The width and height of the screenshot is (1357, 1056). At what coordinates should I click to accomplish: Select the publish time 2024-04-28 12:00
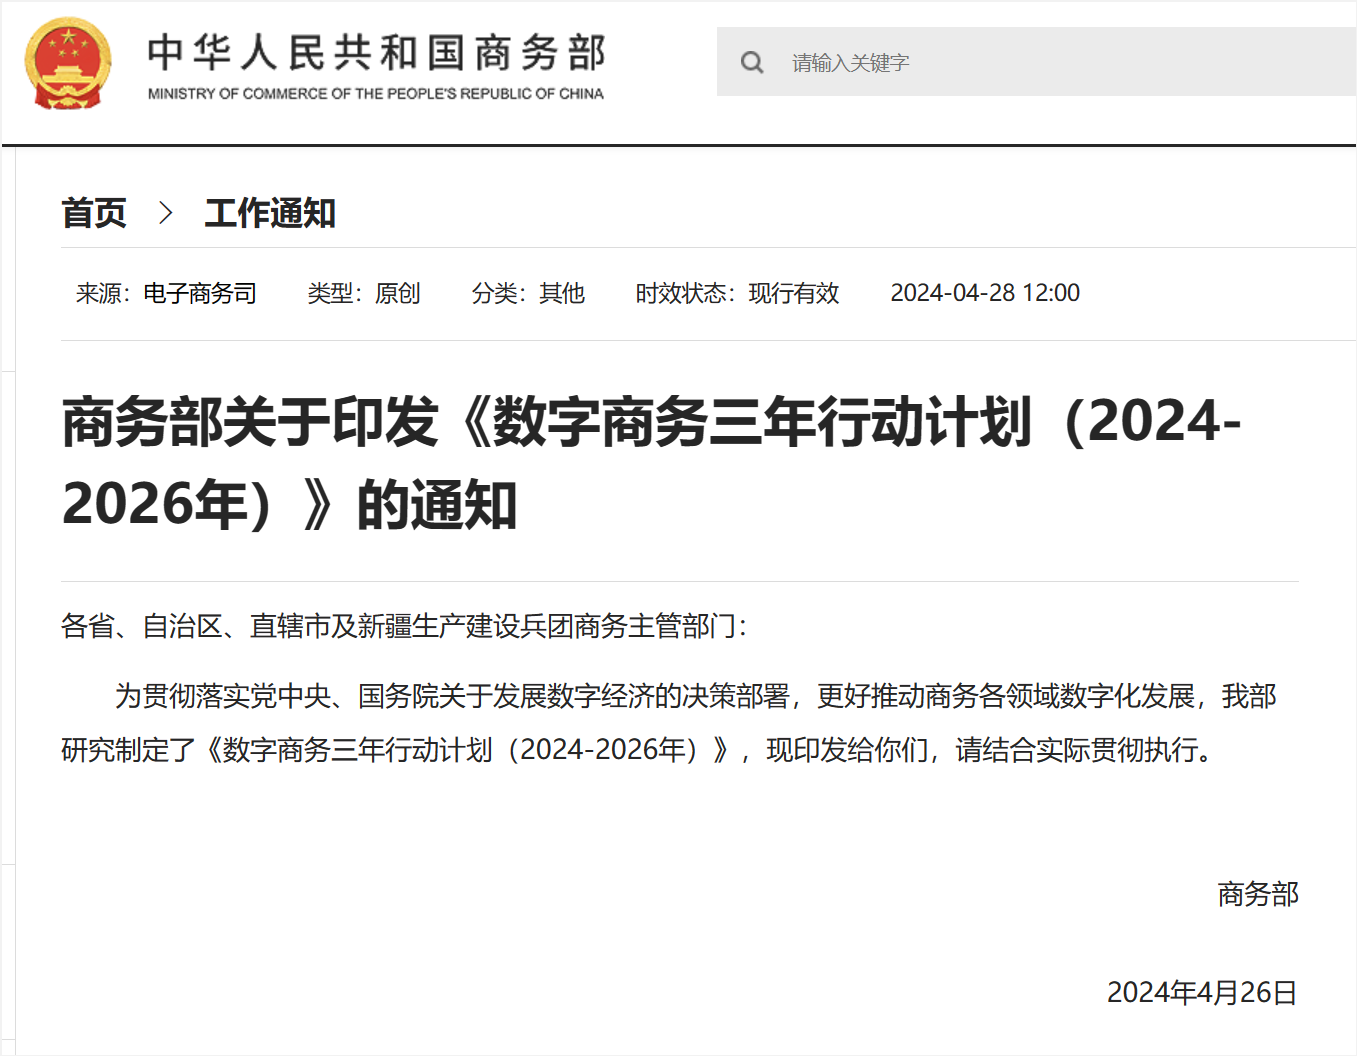pyautogui.click(x=985, y=293)
